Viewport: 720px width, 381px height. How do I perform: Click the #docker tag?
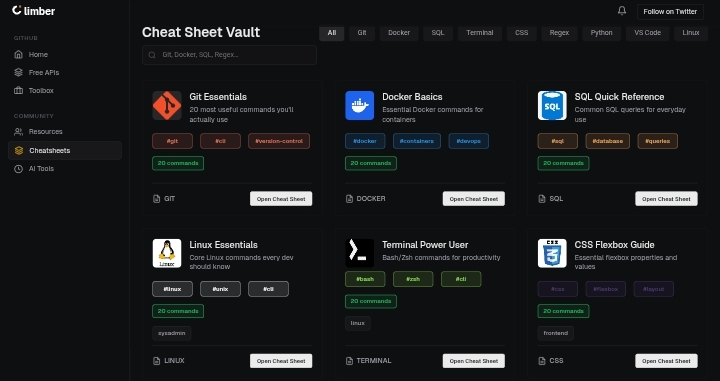point(365,141)
